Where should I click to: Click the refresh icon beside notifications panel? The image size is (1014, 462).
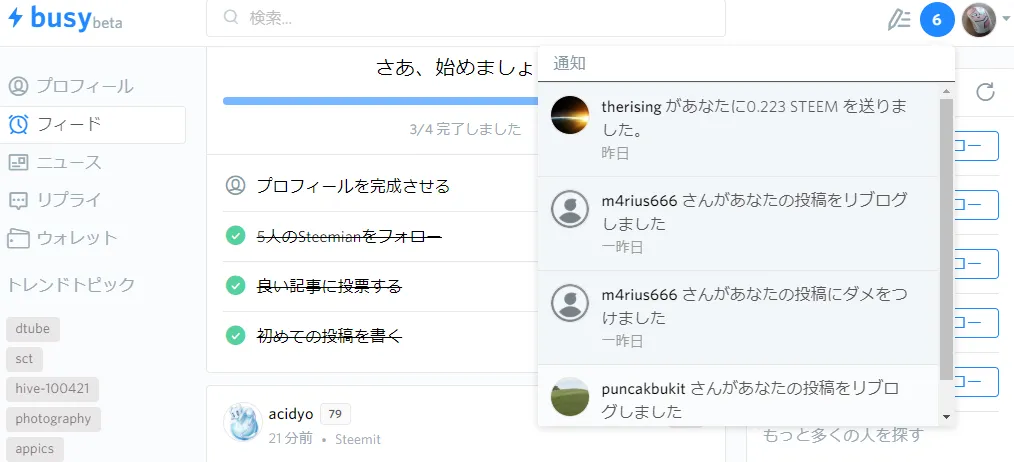point(985,92)
